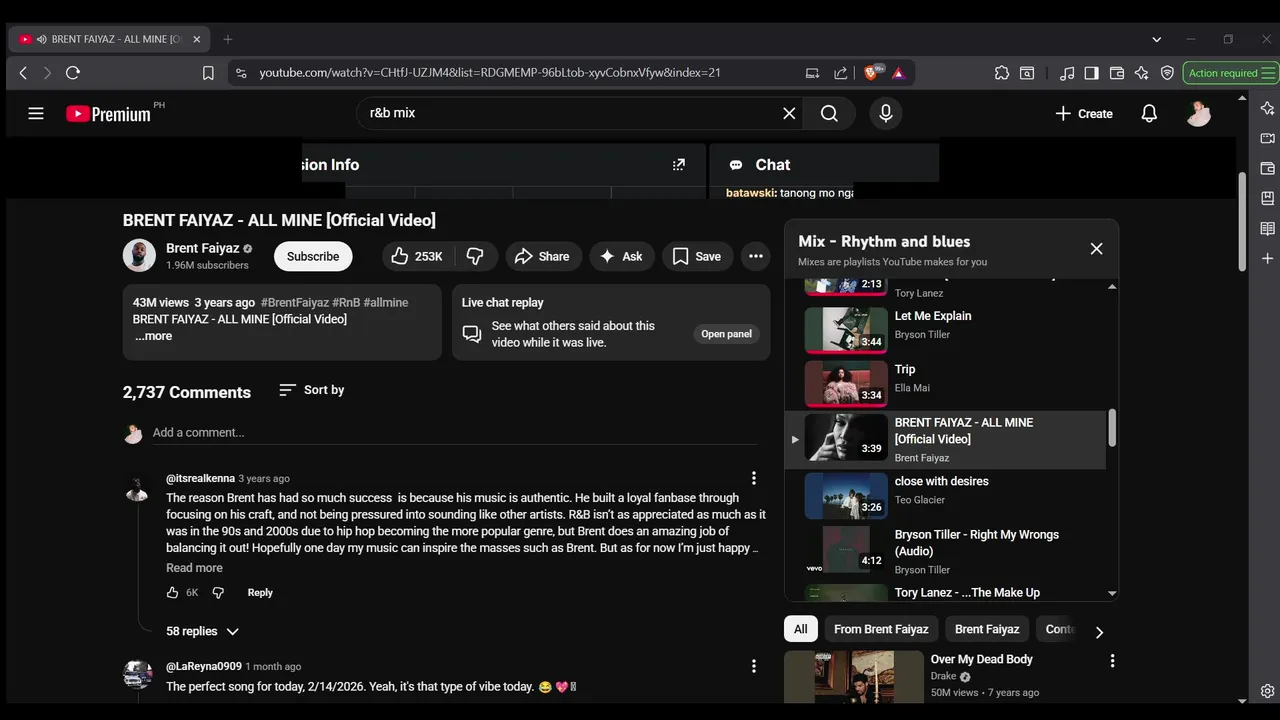The image size is (1280, 720).
Task: Expand the 58 replies thread
Action: click(203, 631)
